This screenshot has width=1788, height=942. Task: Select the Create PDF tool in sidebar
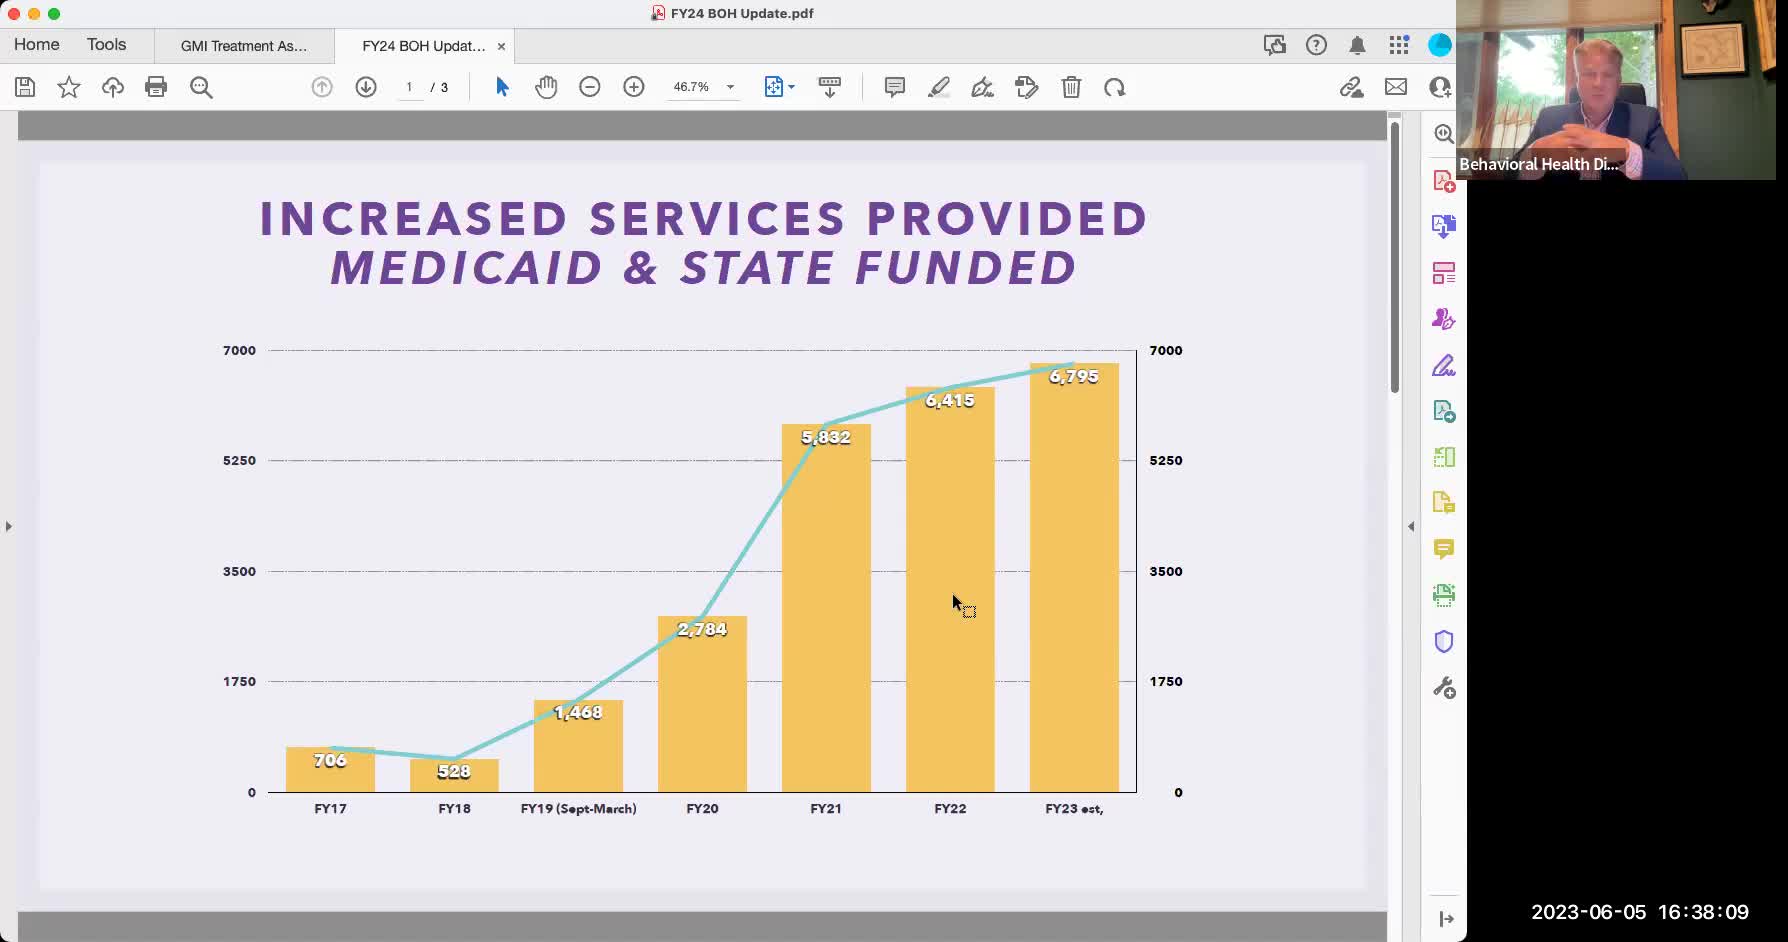click(1444, 180)
